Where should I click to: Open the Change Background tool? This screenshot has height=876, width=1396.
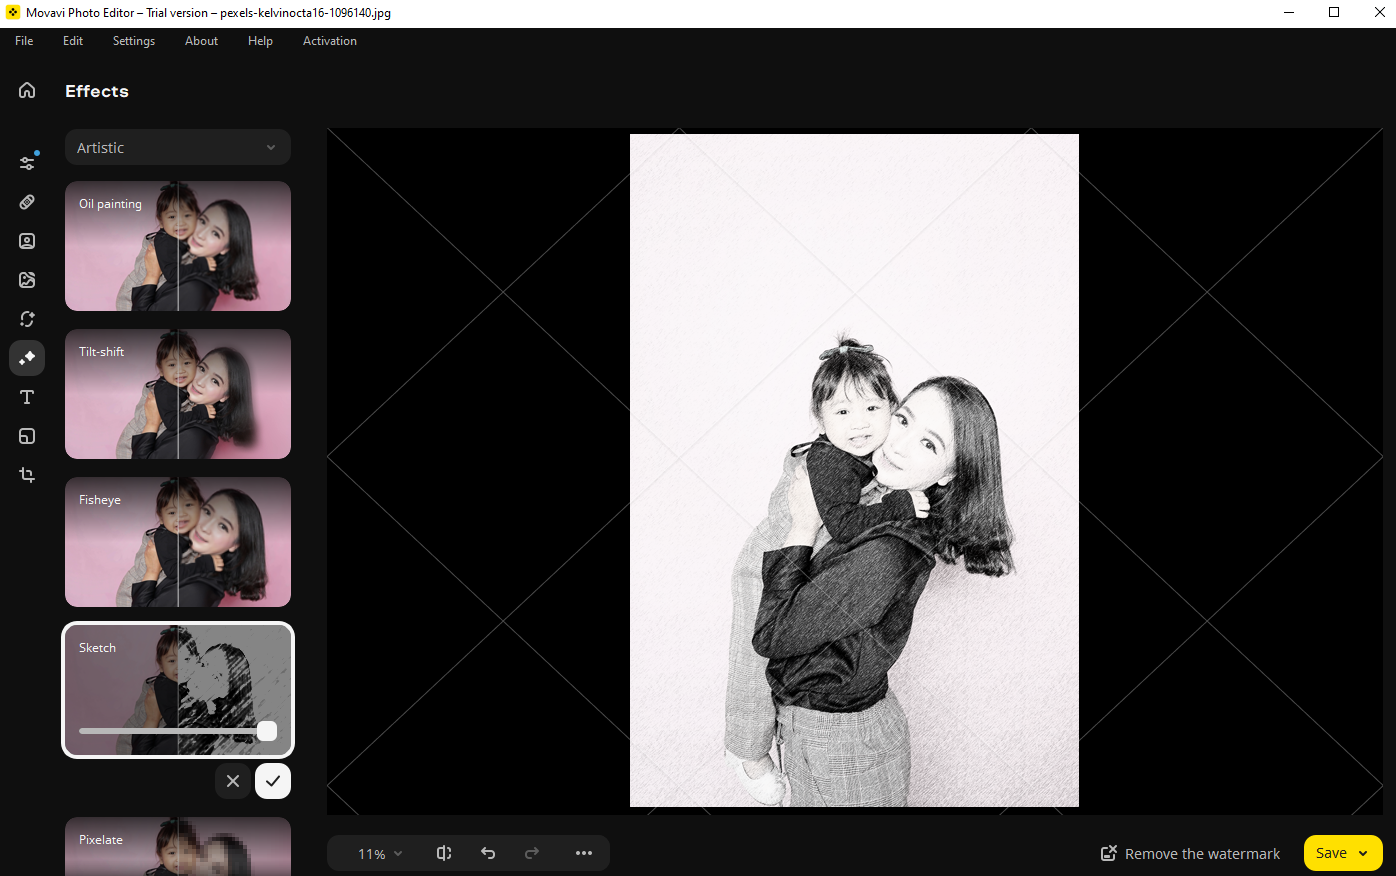[26, 279]
